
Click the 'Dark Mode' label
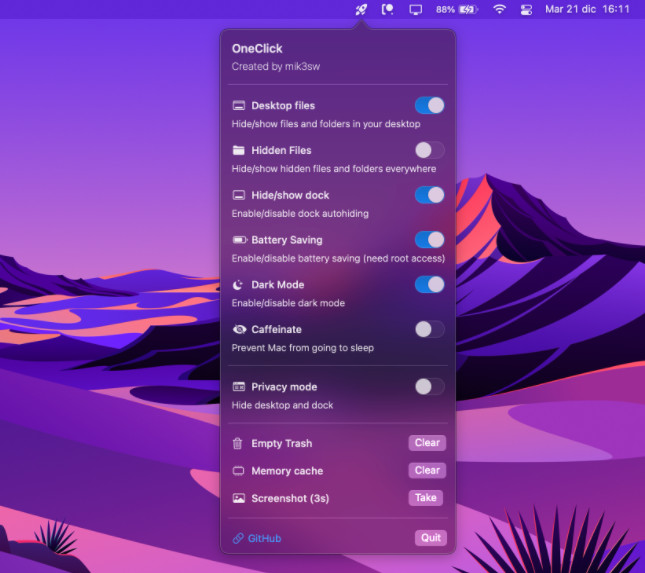click(278, 285)
